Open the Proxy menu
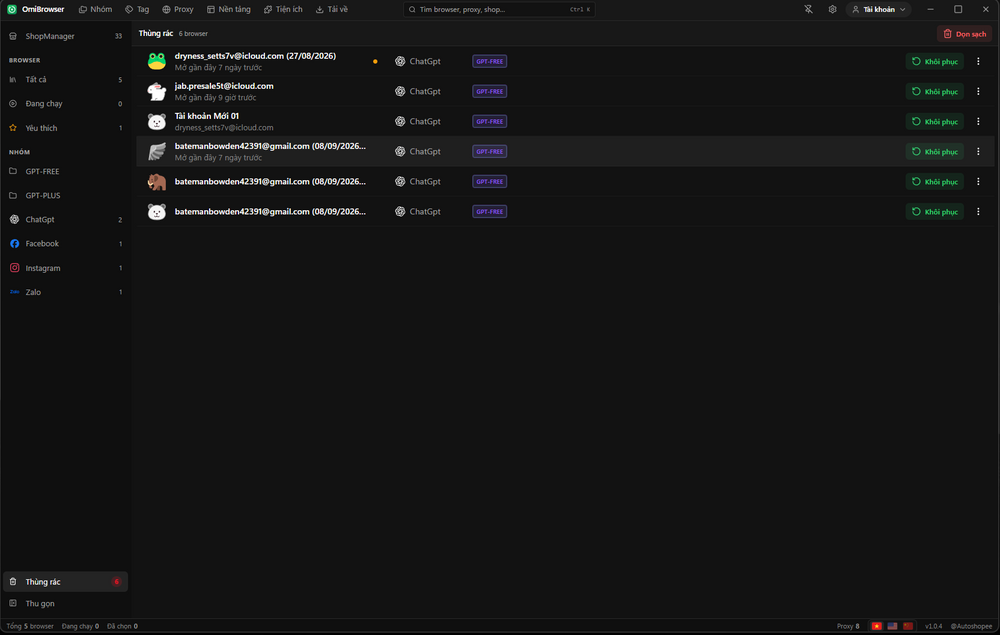The height and width of the screenshot is (635, 1000). click(178, 10)
